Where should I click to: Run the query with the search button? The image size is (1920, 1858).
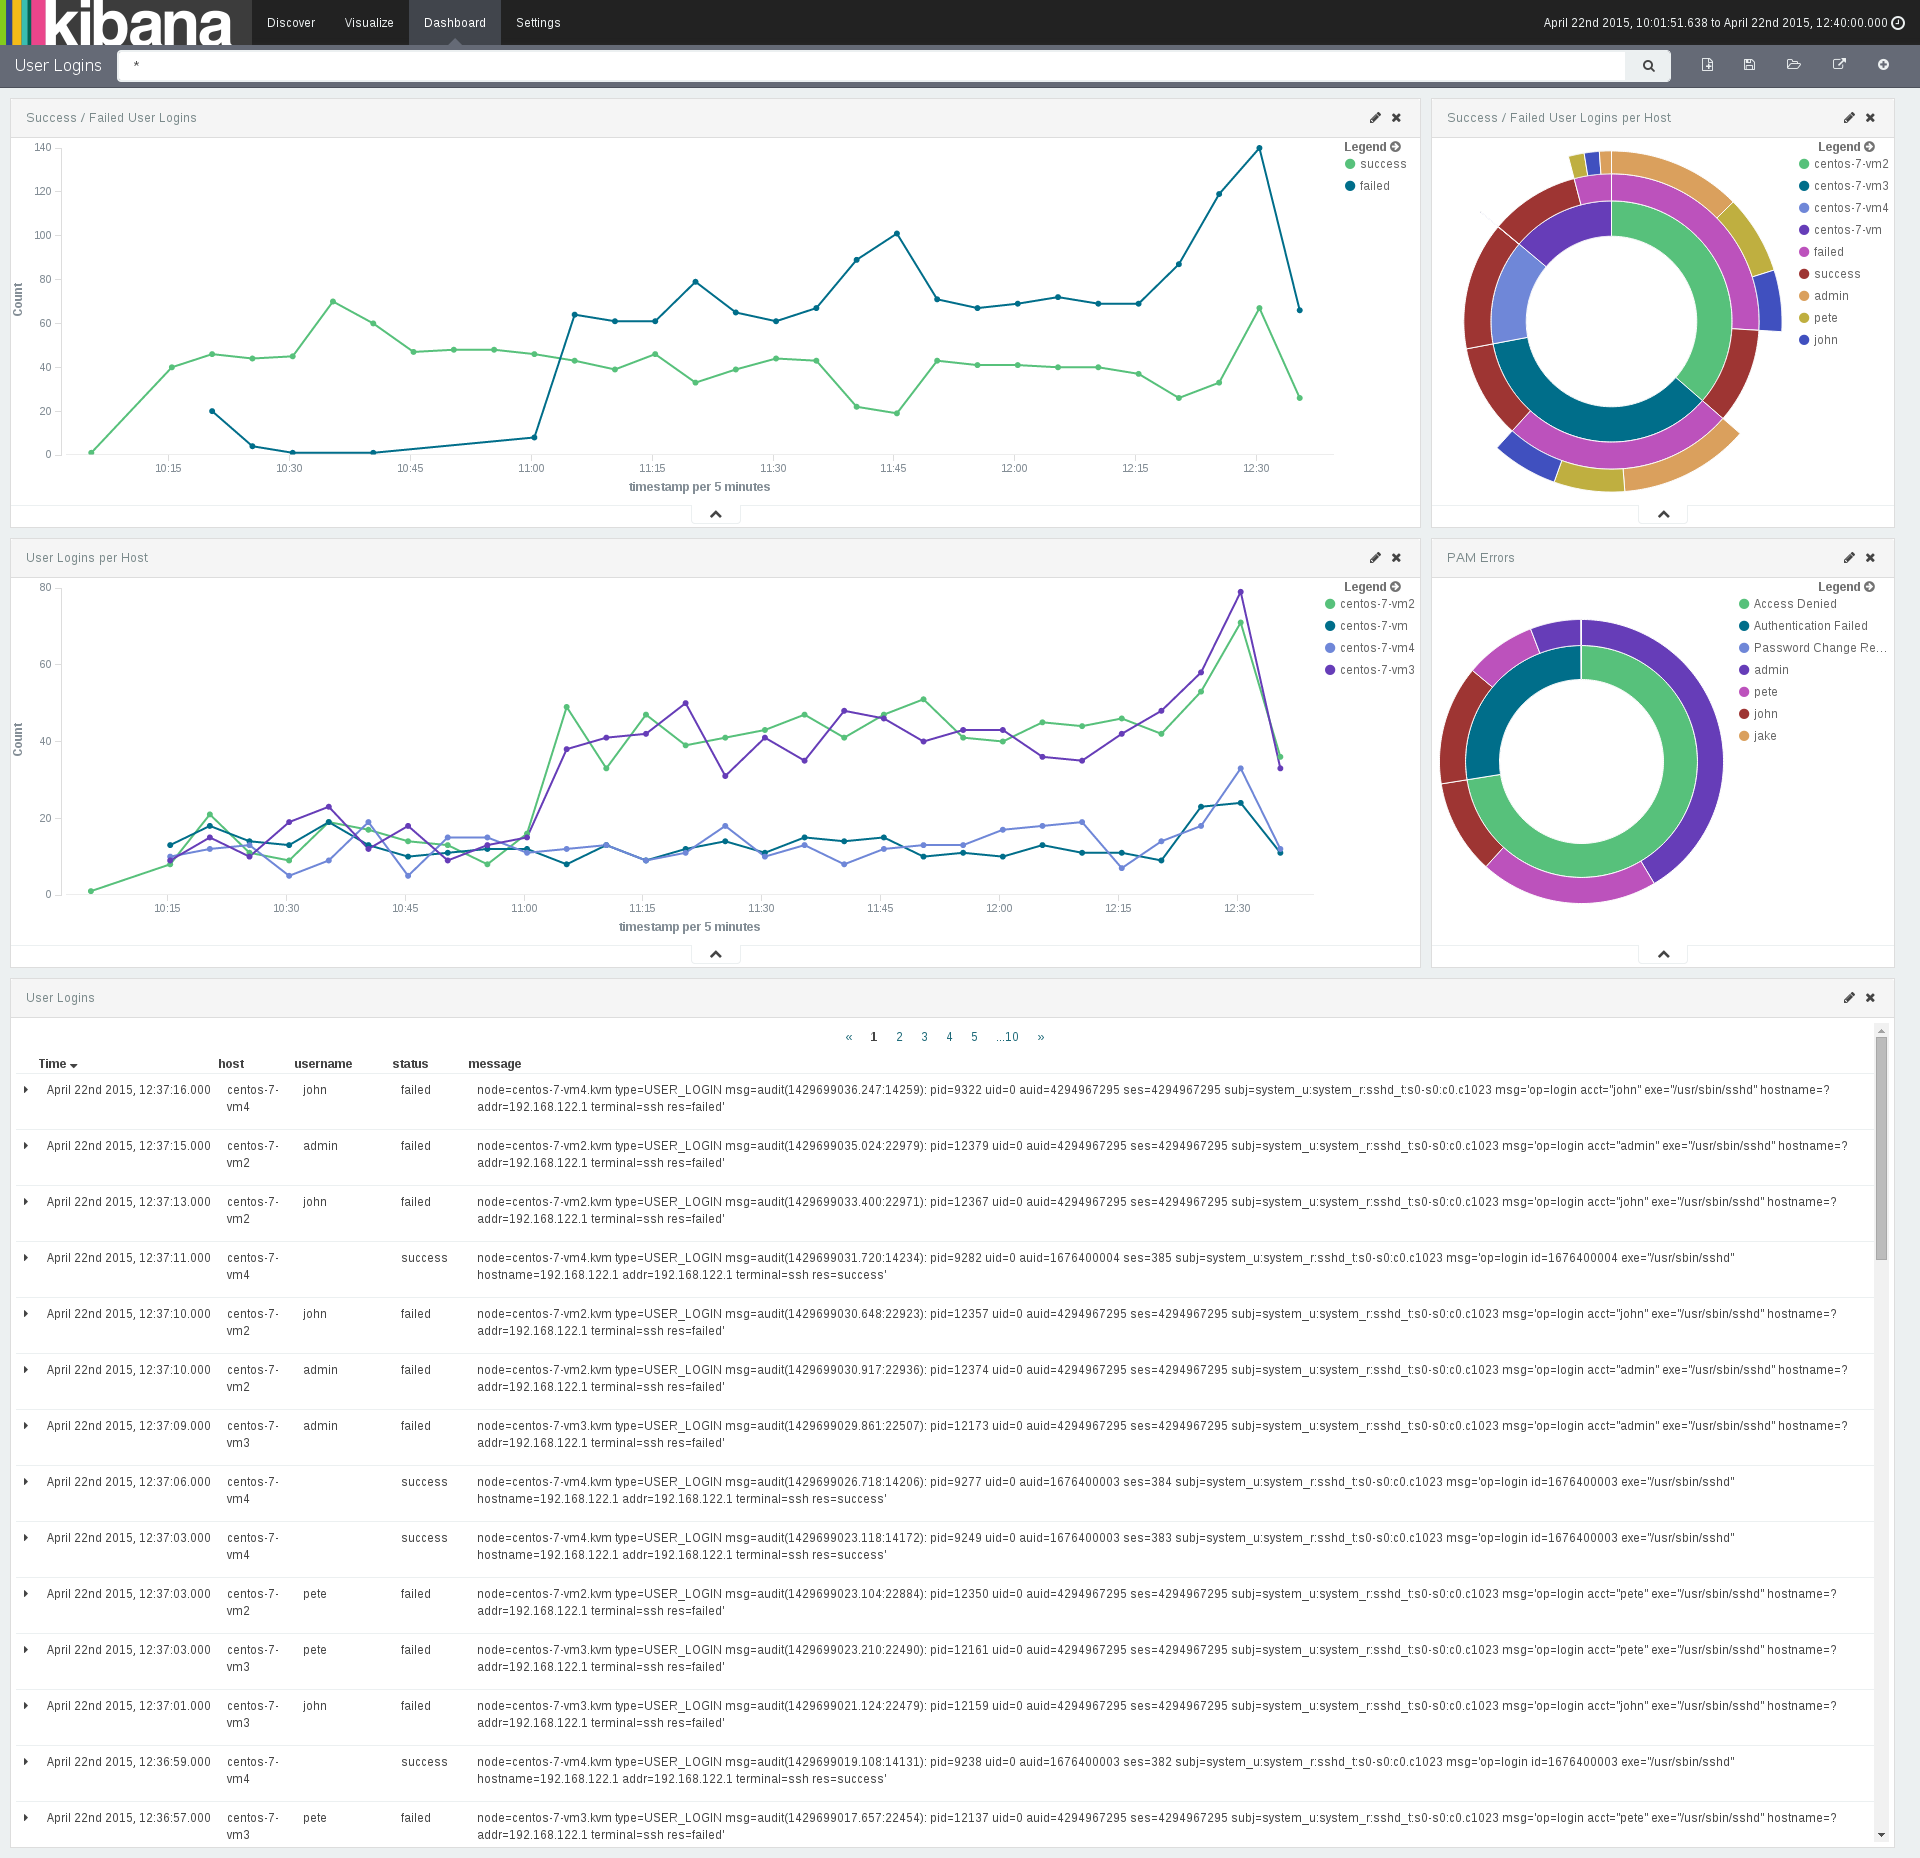(1648, 66)
